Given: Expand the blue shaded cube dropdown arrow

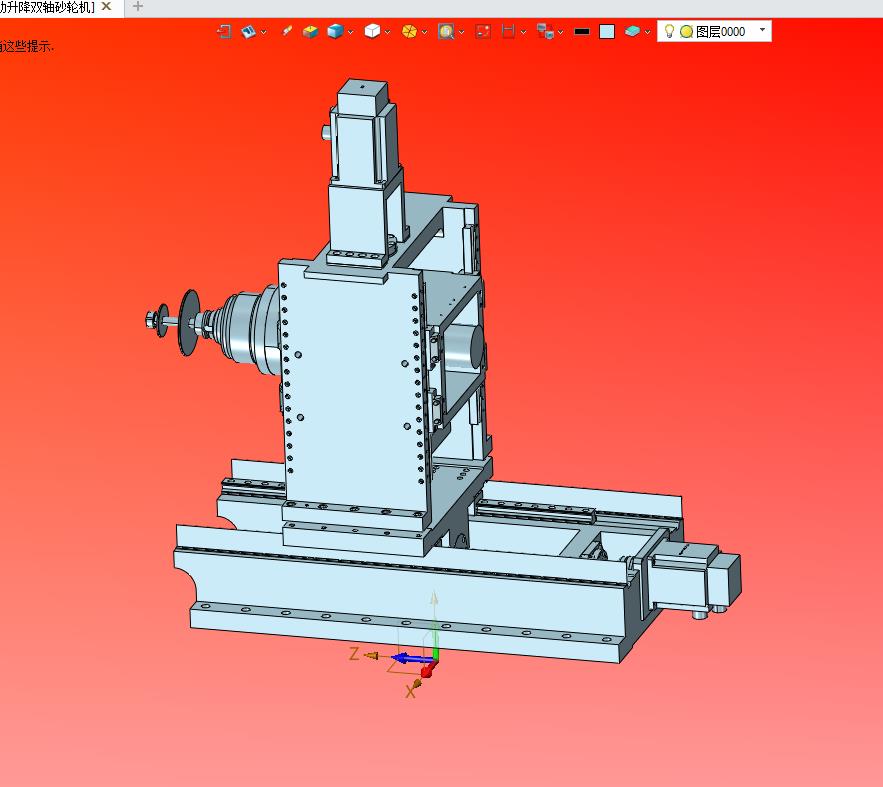Looking at the screenshot, I should (350, 32).
